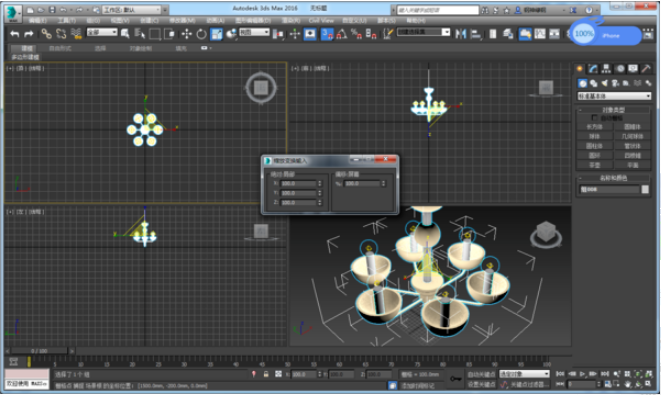
Task: Toggle Angle Snap
Action: click(342, 34)
